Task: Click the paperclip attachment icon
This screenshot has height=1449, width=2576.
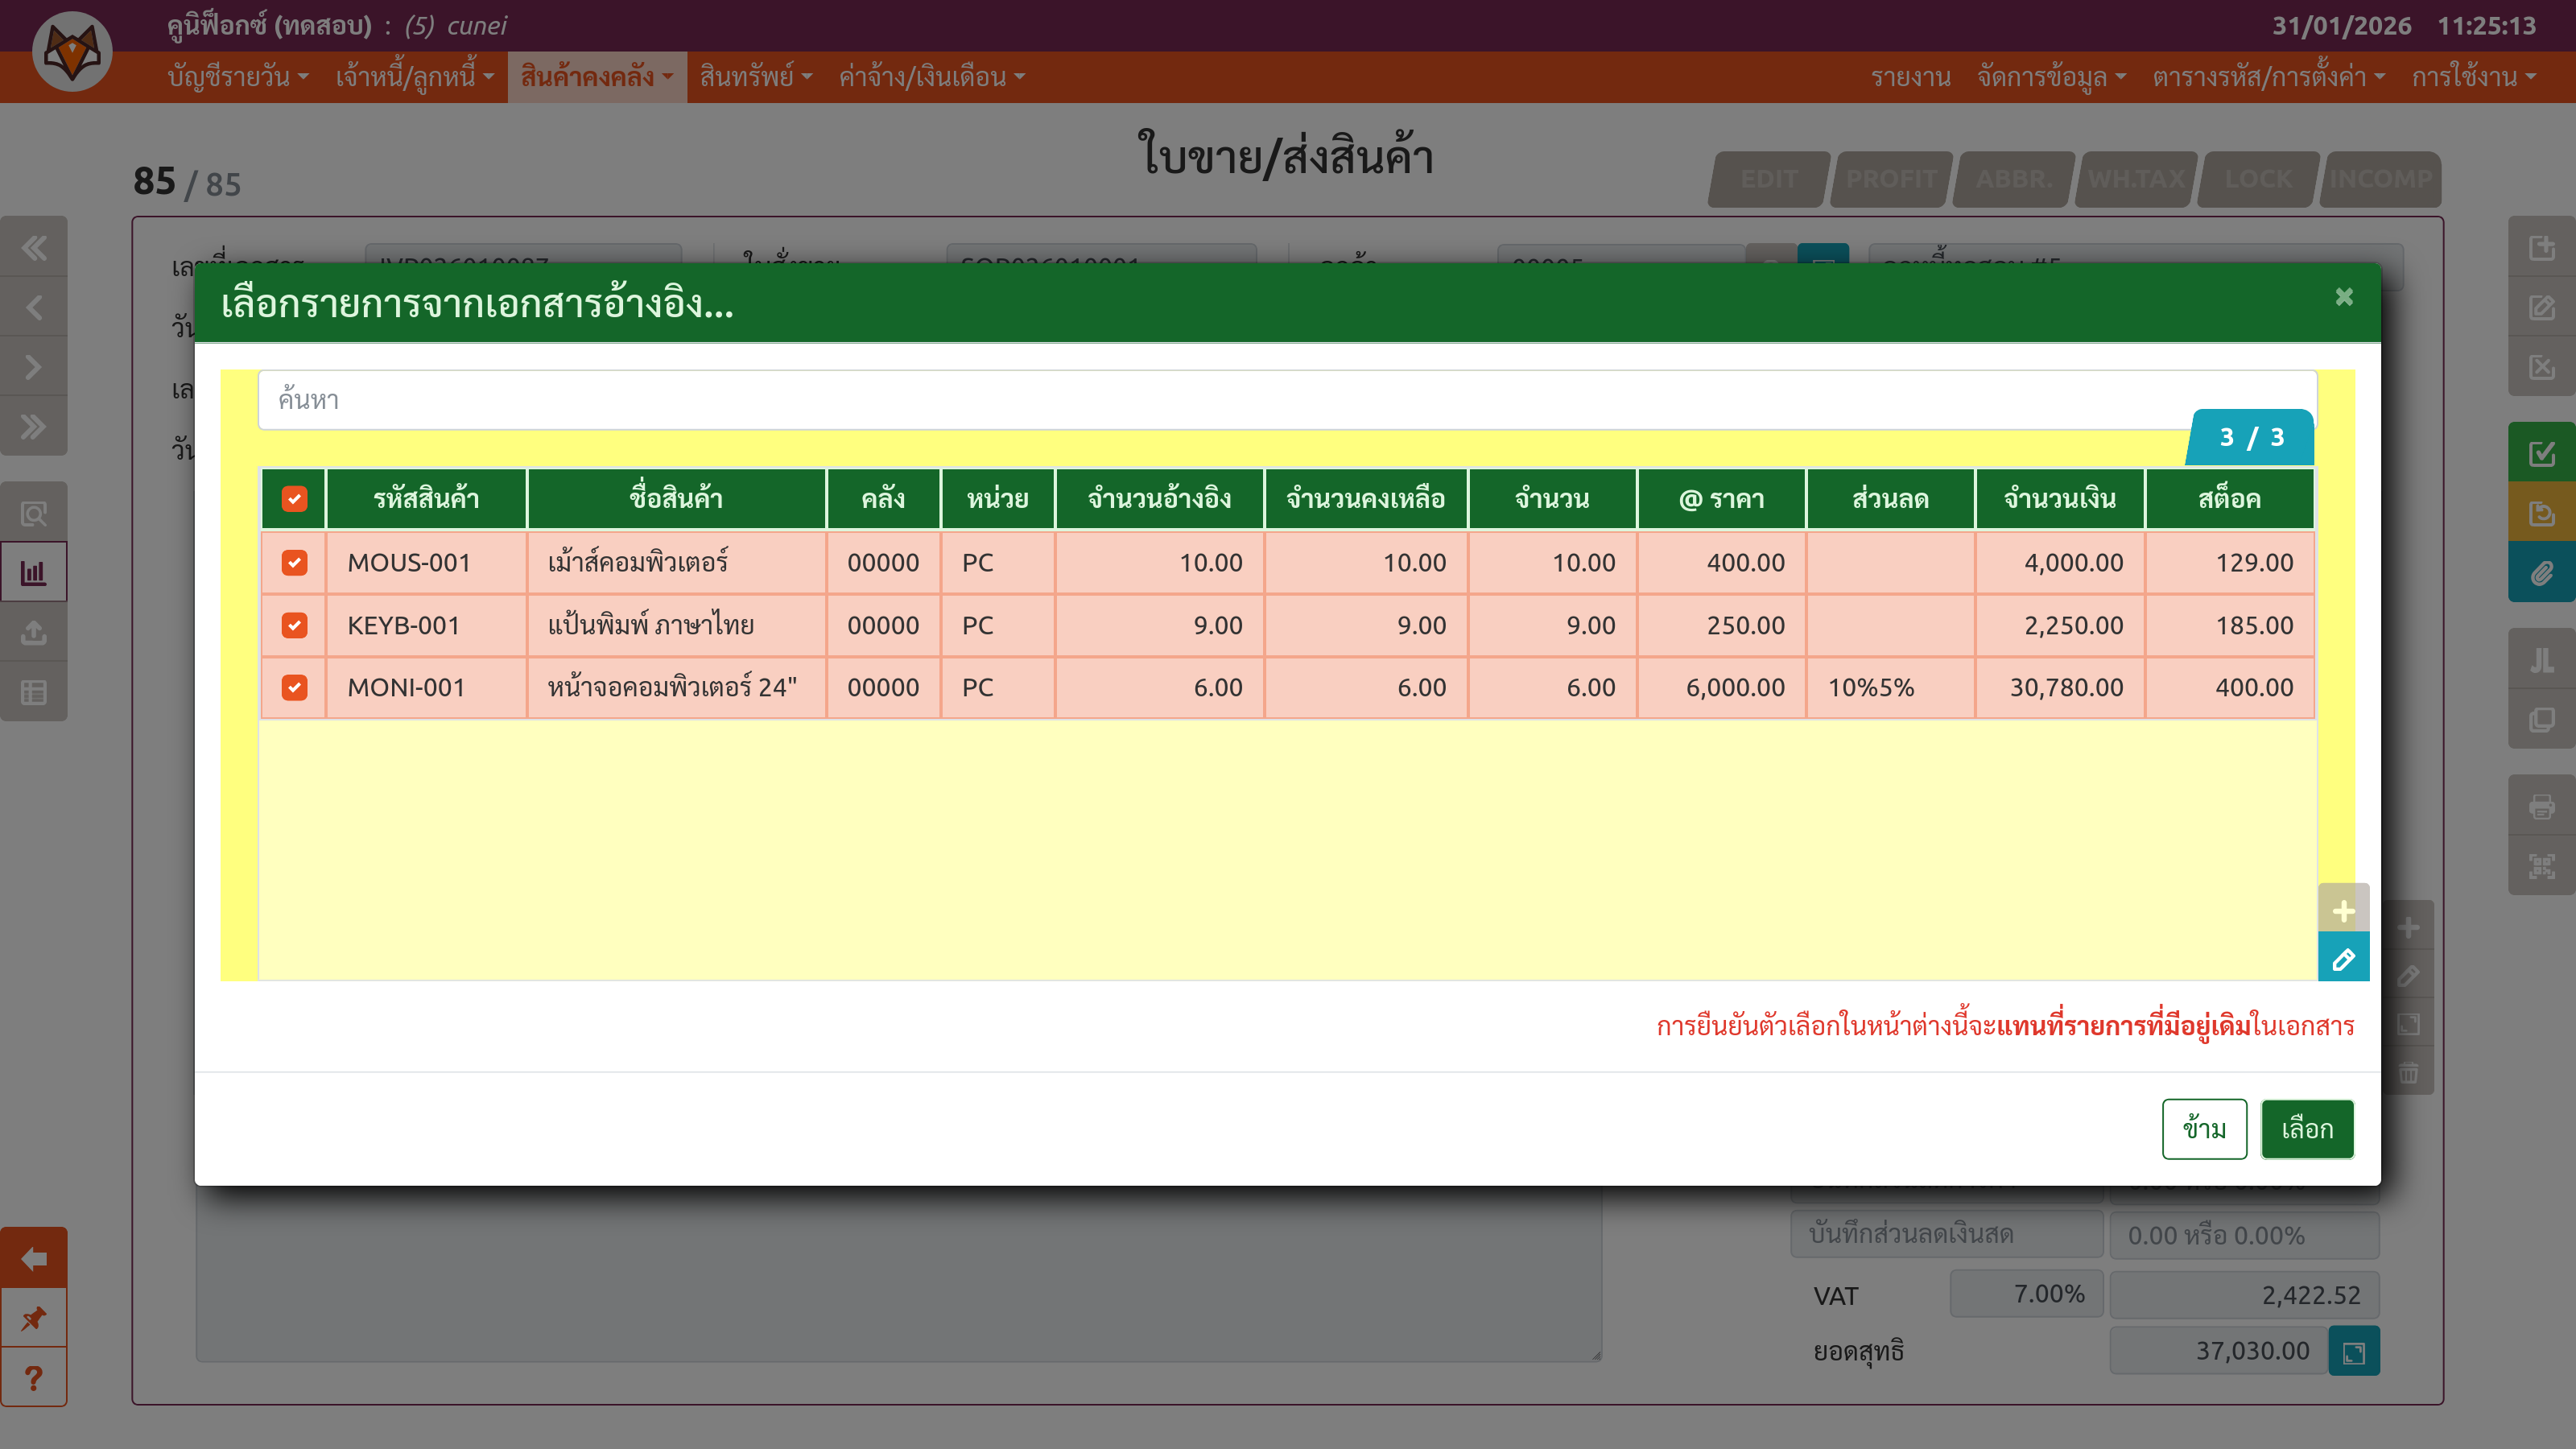Action: [x=2541, y=573]
